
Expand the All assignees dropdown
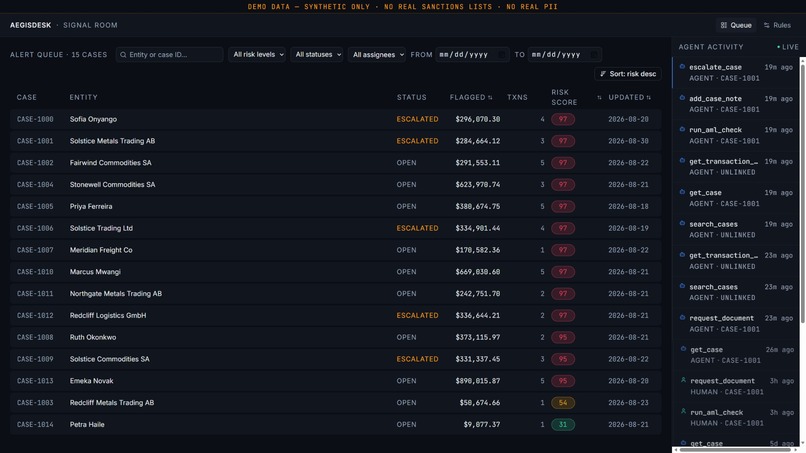pos(377,55)
